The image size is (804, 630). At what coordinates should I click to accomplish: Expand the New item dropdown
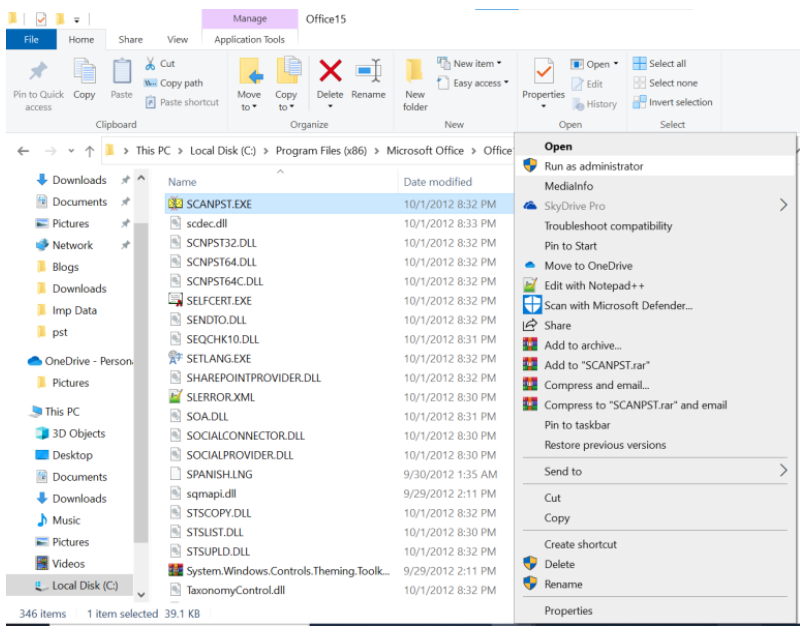499,64
